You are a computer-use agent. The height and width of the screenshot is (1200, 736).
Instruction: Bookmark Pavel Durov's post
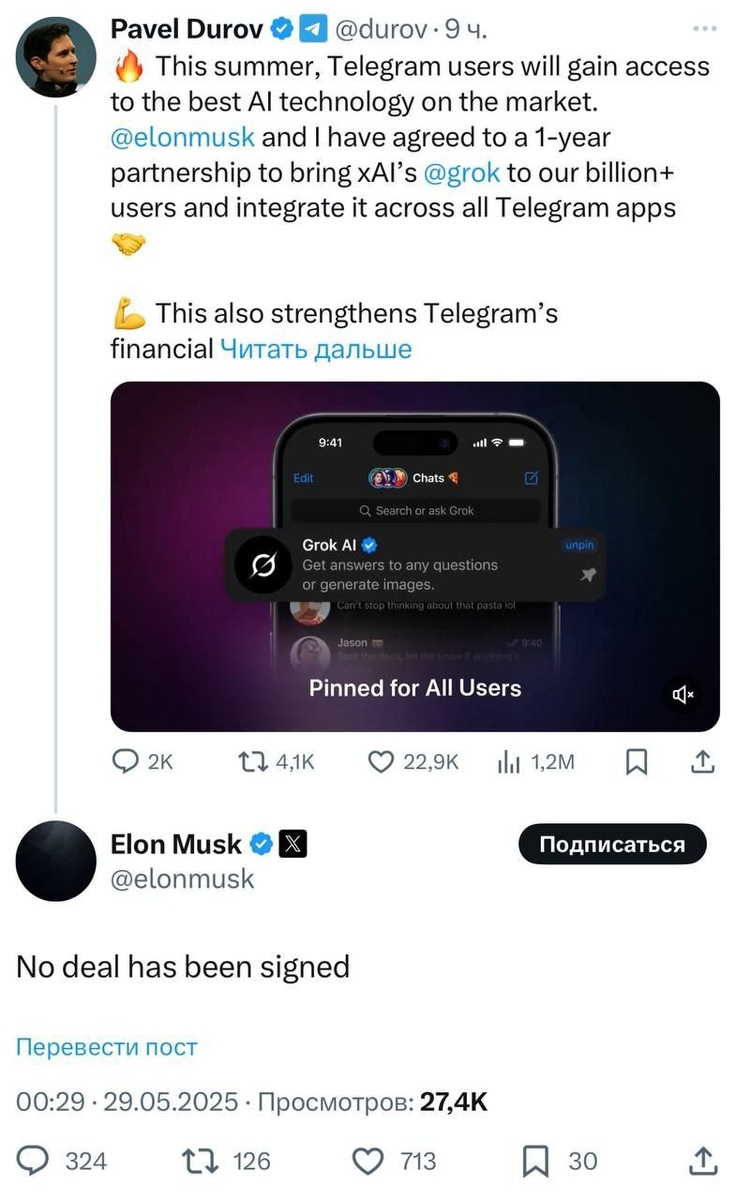click(637, 762)
